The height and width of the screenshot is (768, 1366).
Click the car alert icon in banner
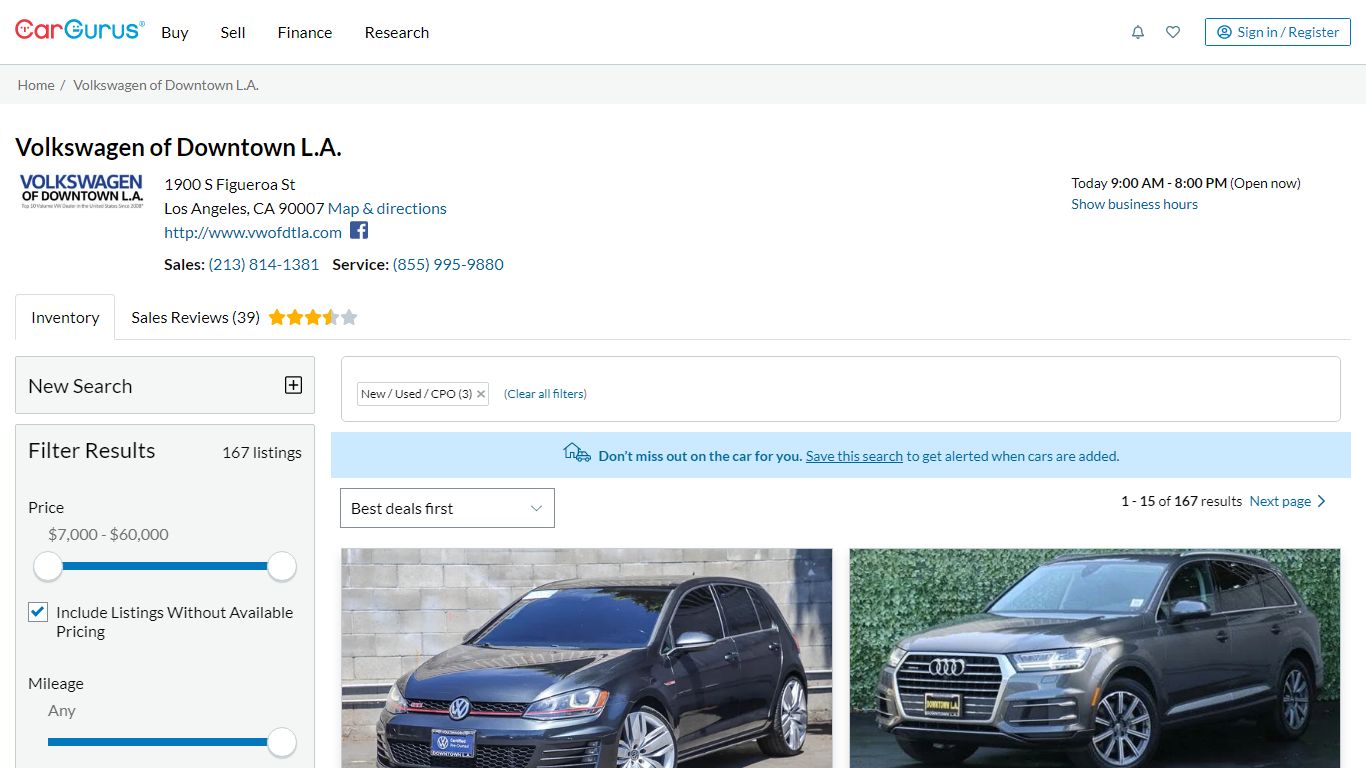[577, 452]
